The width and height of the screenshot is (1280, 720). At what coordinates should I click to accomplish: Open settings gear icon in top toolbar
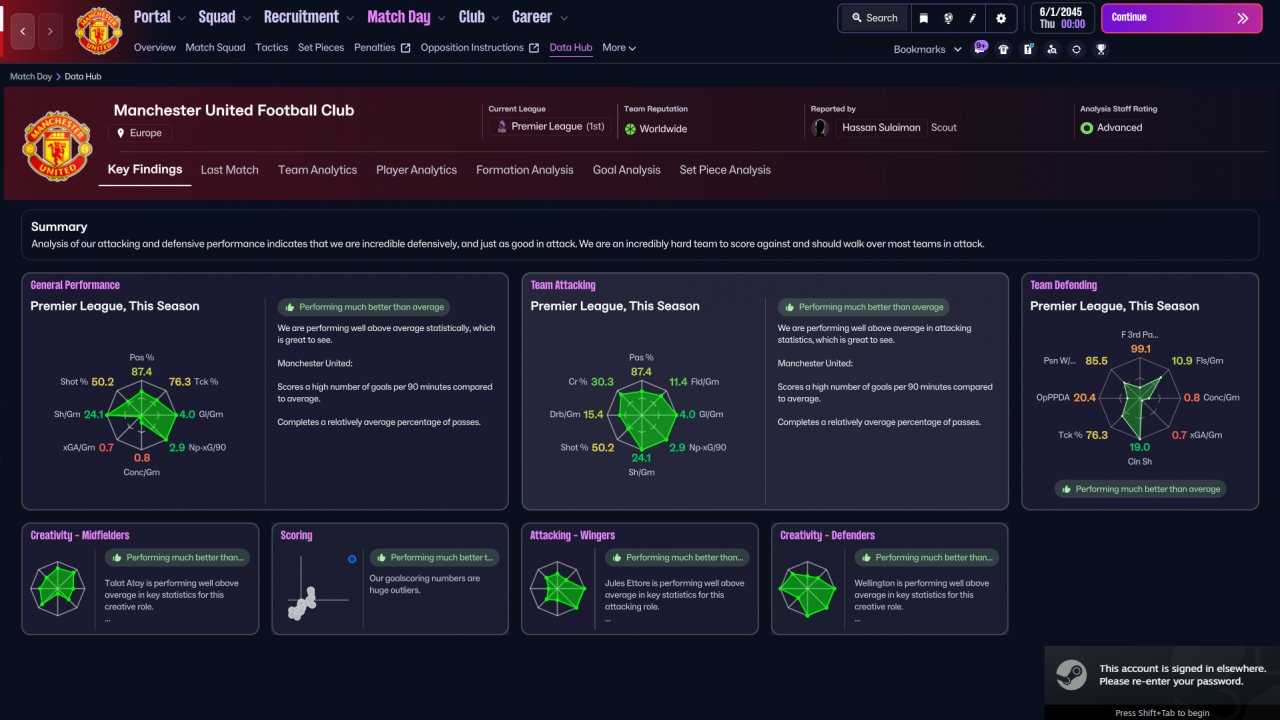1001,18
